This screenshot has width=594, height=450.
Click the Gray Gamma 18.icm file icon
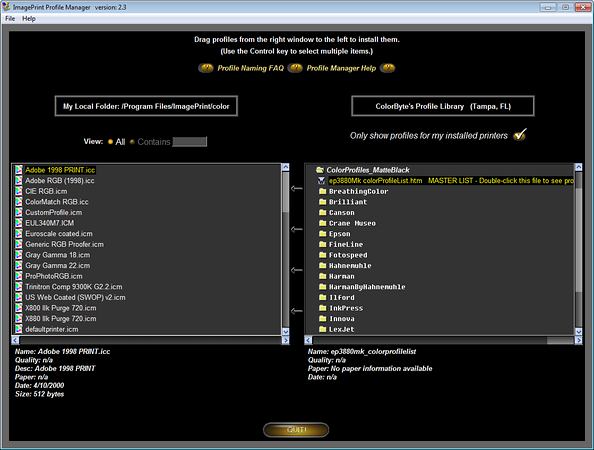[x=19, y=255]
